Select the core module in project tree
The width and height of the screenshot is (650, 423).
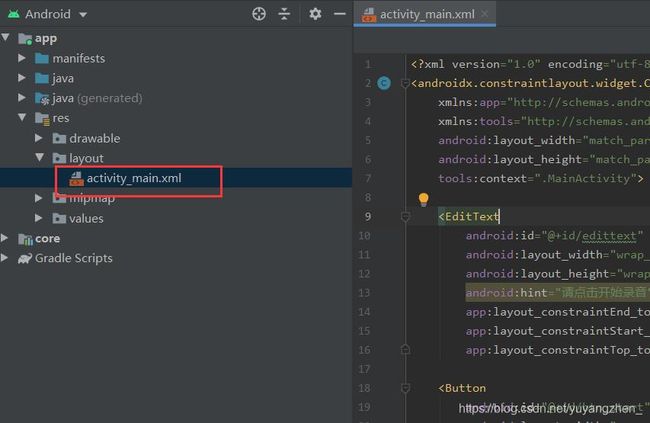coord(47,238)
